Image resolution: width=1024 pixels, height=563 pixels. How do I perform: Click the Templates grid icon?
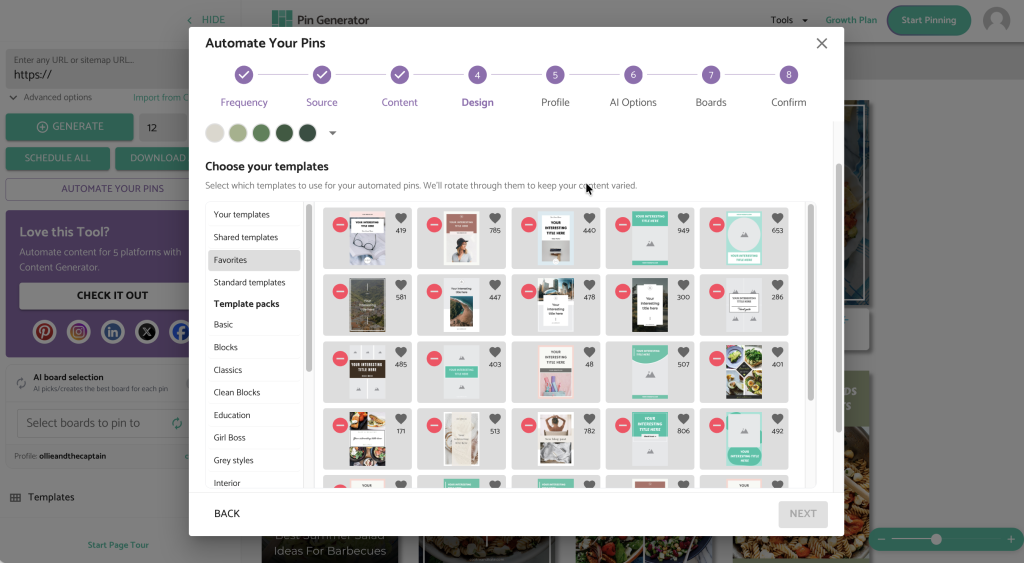coord(16,498)
